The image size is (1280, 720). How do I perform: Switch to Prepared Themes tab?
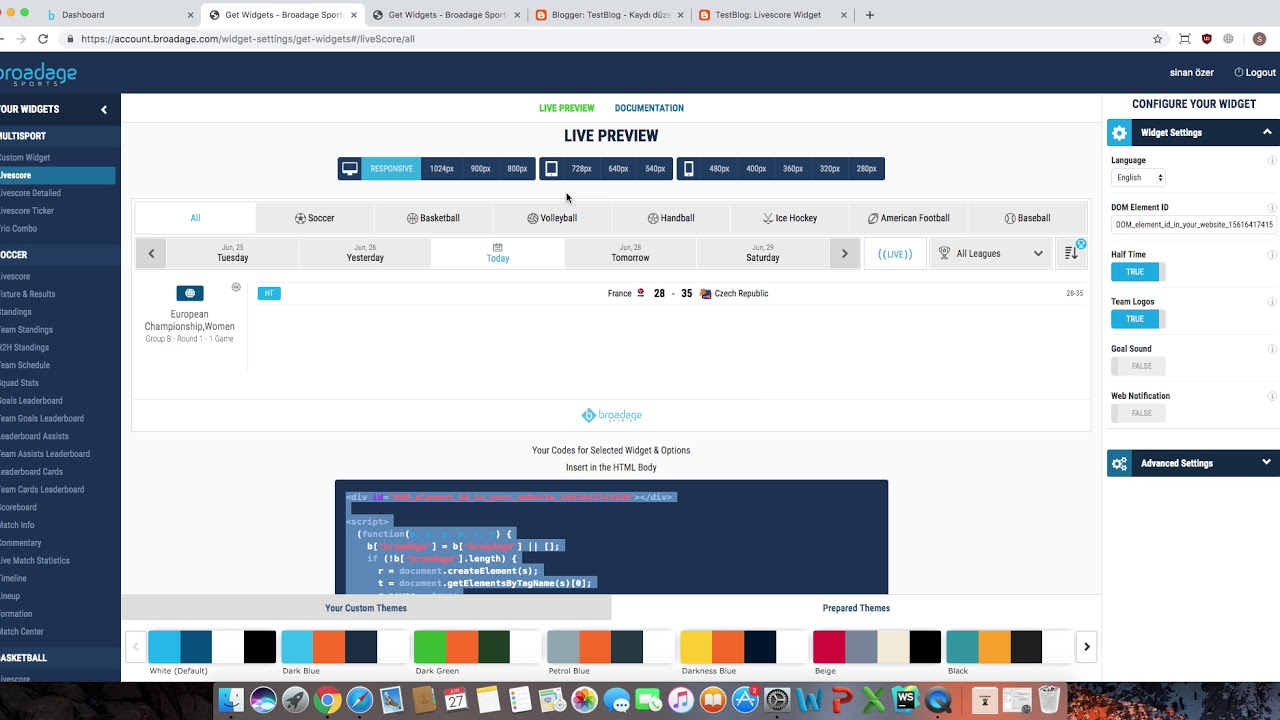pyautogui.click(x=856, y=608)
